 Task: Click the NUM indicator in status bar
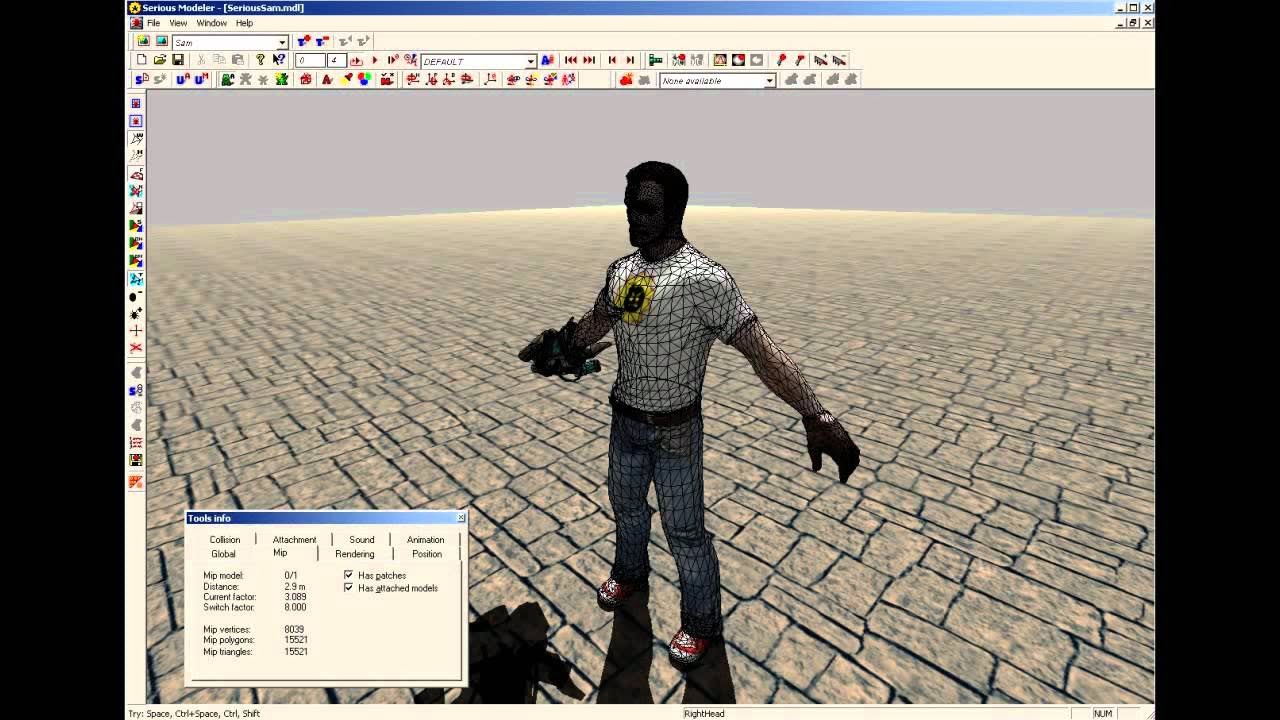1103,713
